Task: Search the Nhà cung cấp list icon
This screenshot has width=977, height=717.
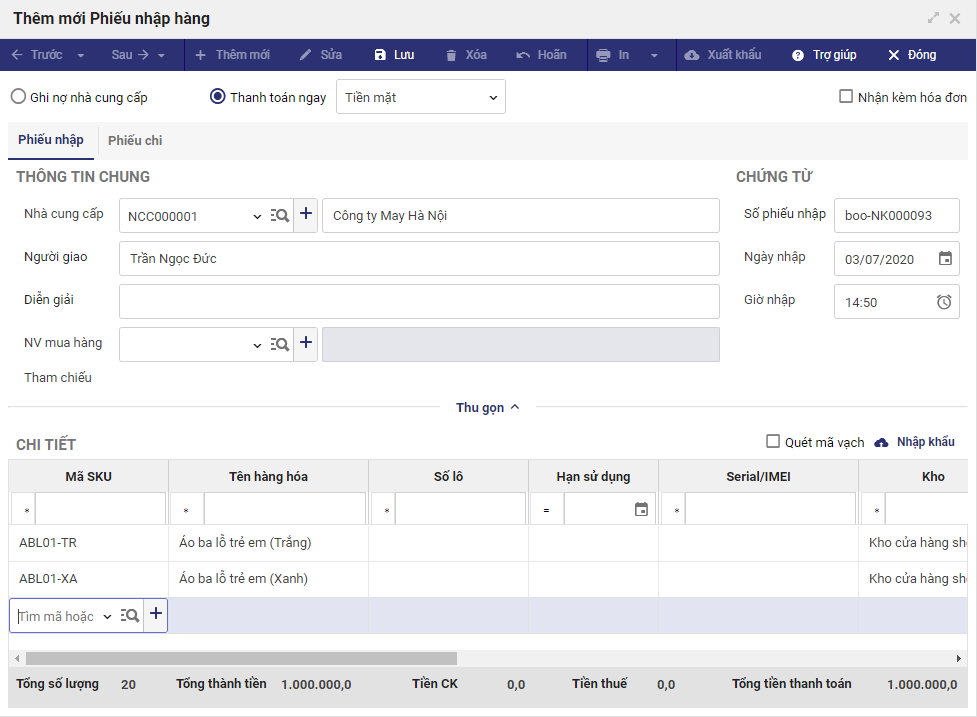Action: pos(280,216)
